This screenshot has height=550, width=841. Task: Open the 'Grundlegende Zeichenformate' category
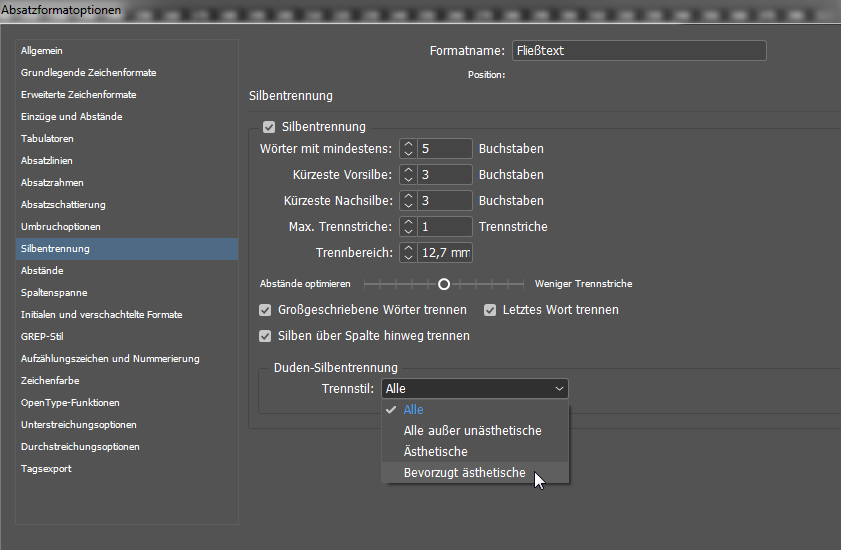click(x=89, y=73)
